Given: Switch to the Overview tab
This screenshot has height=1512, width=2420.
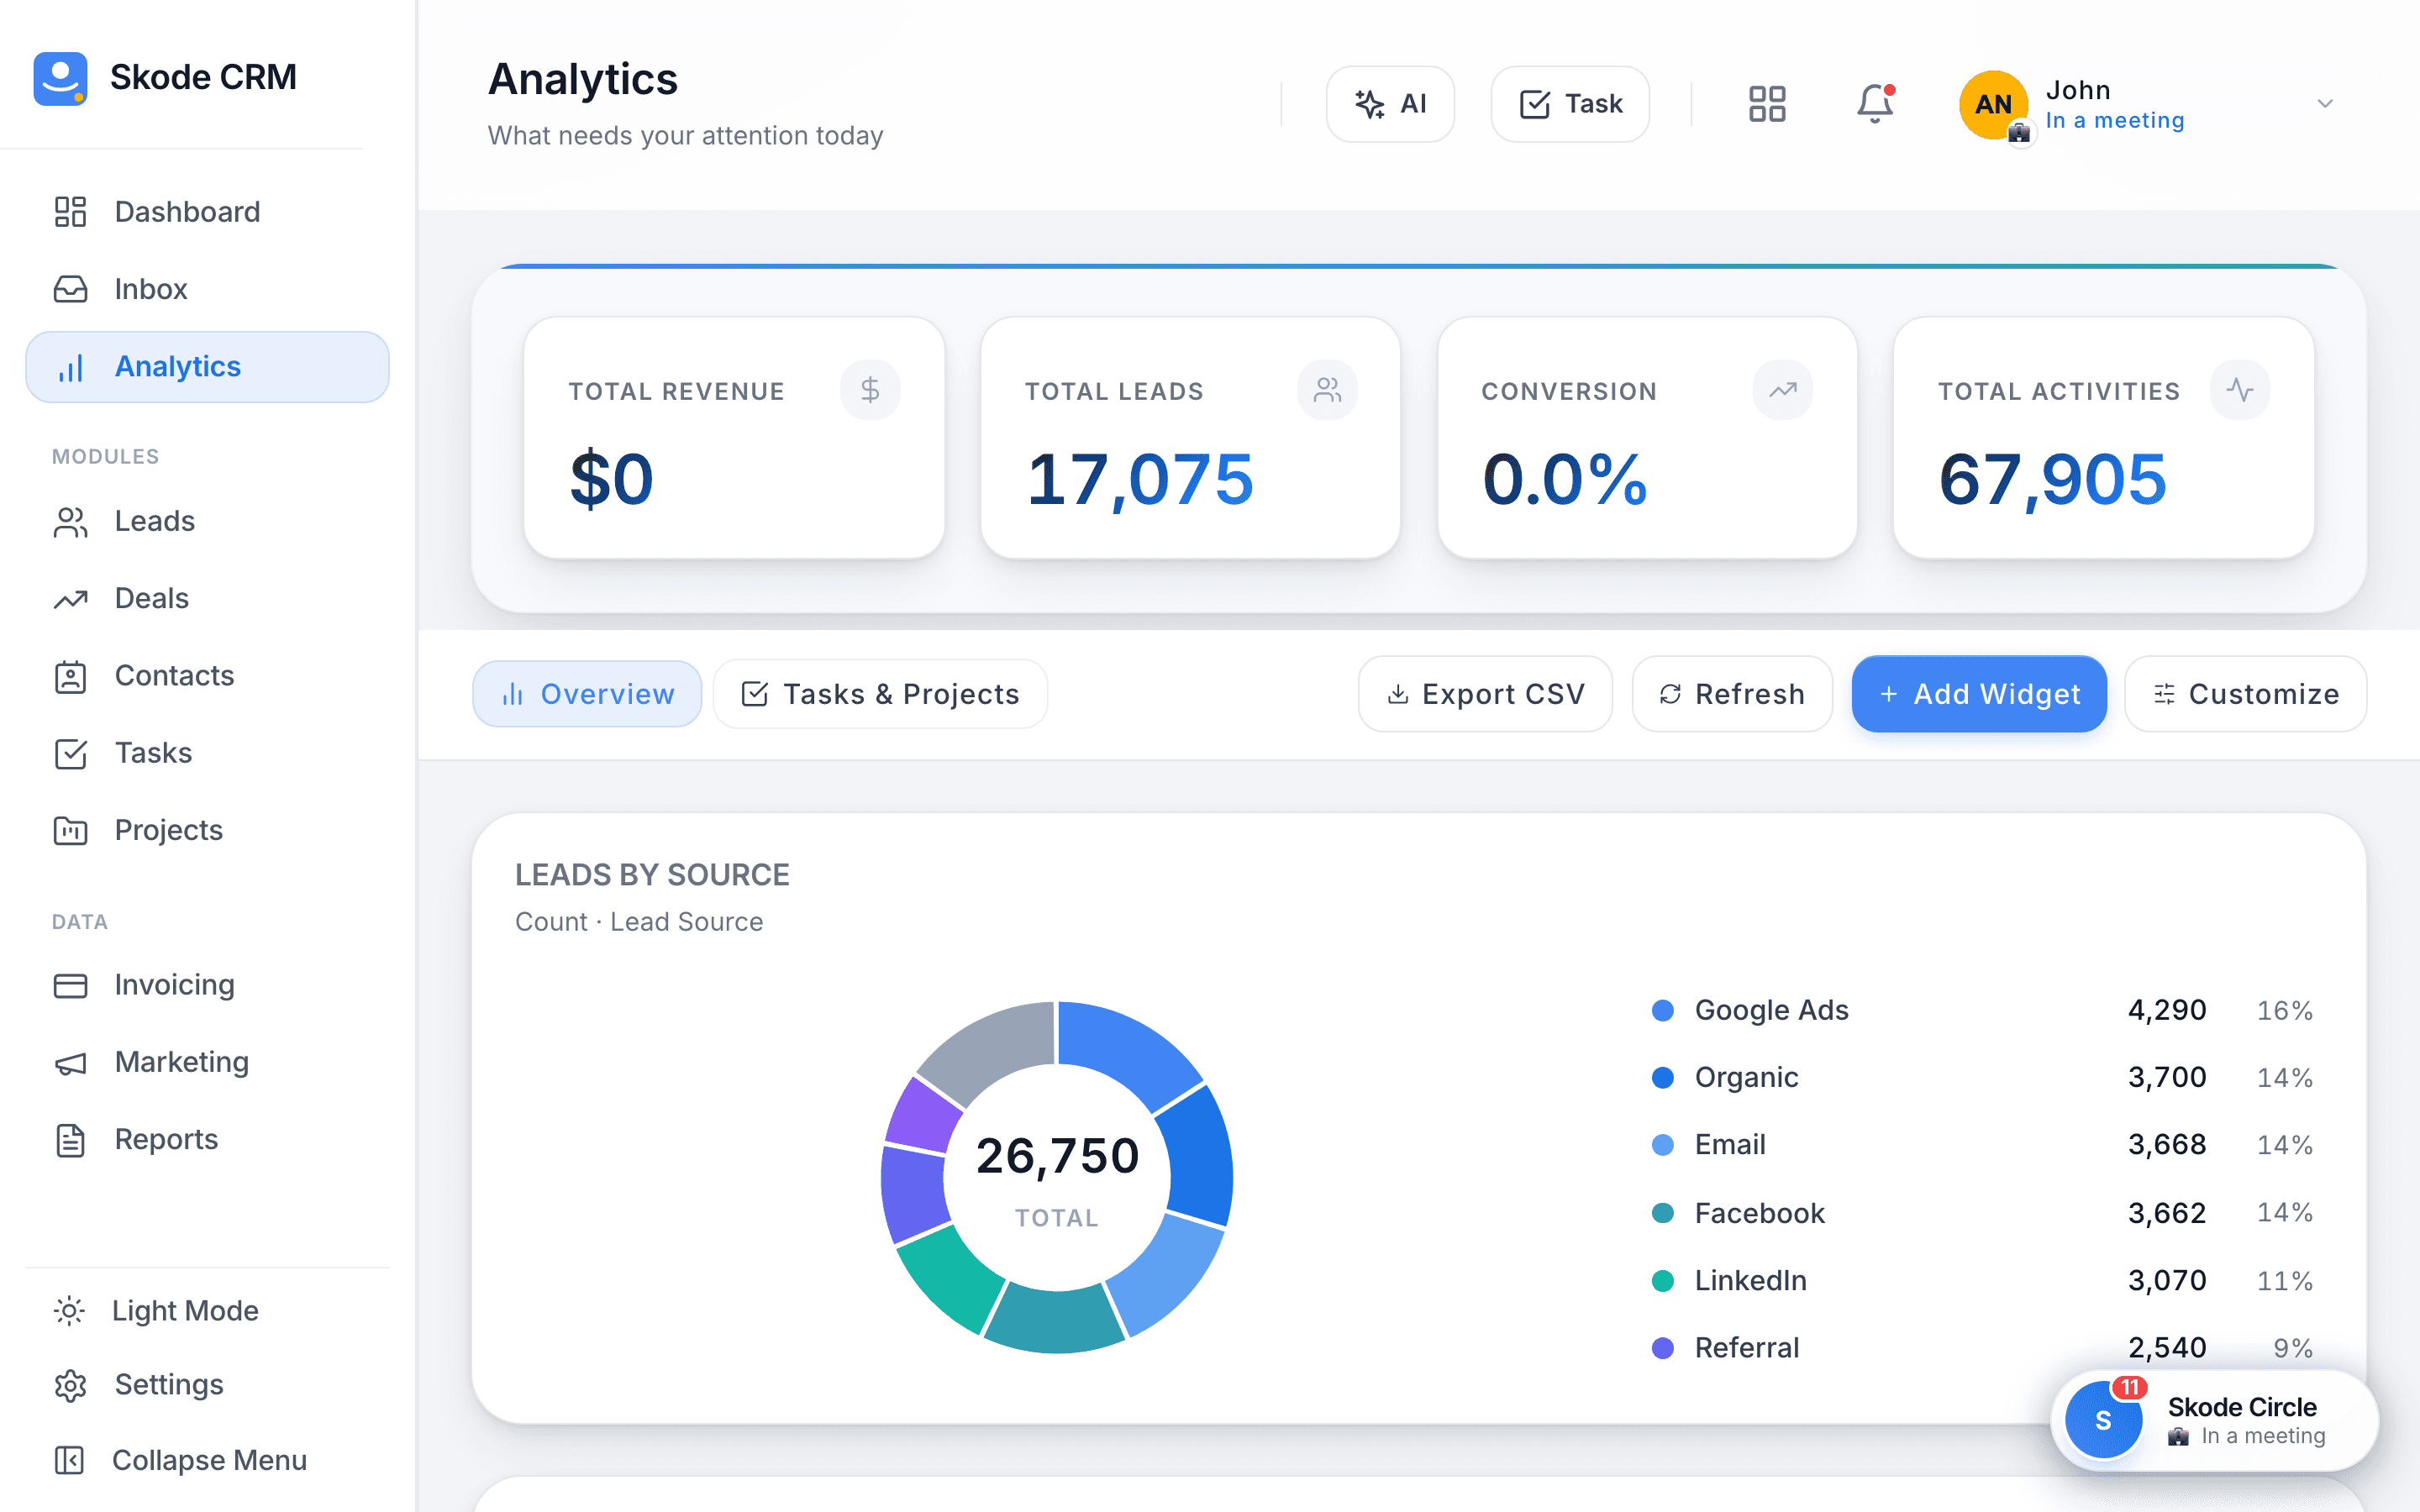Looking at the screenshot, I should [x=587, y=694].
